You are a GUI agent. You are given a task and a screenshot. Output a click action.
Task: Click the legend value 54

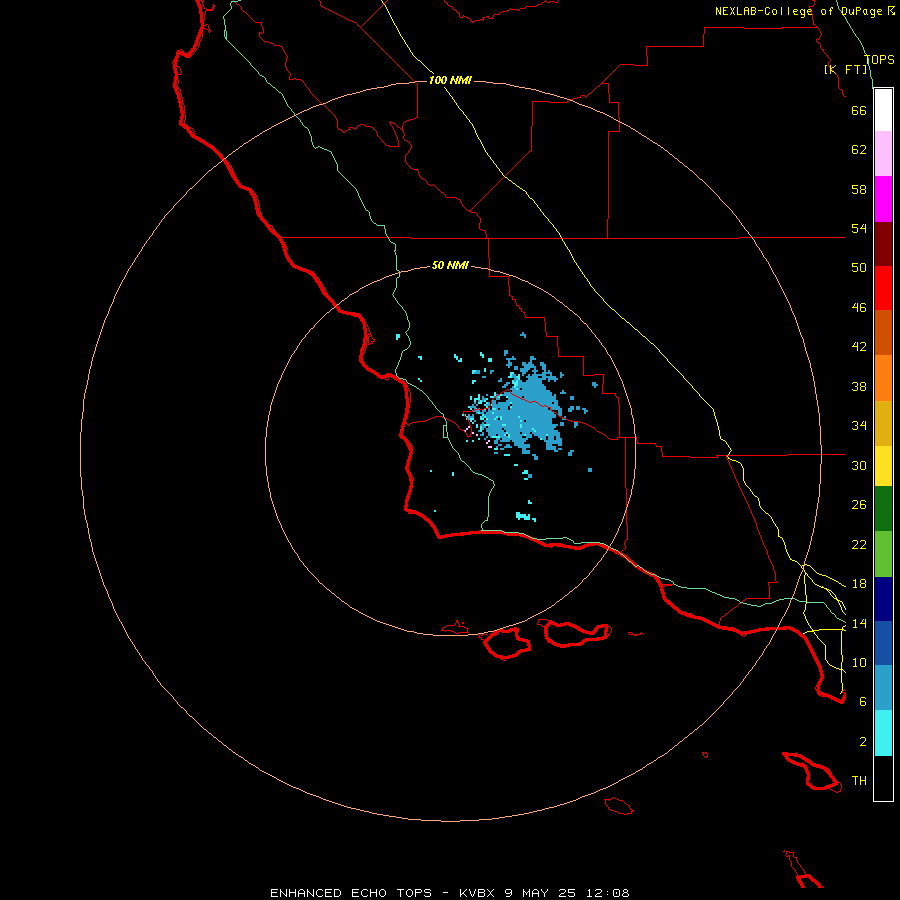[859, 228]
